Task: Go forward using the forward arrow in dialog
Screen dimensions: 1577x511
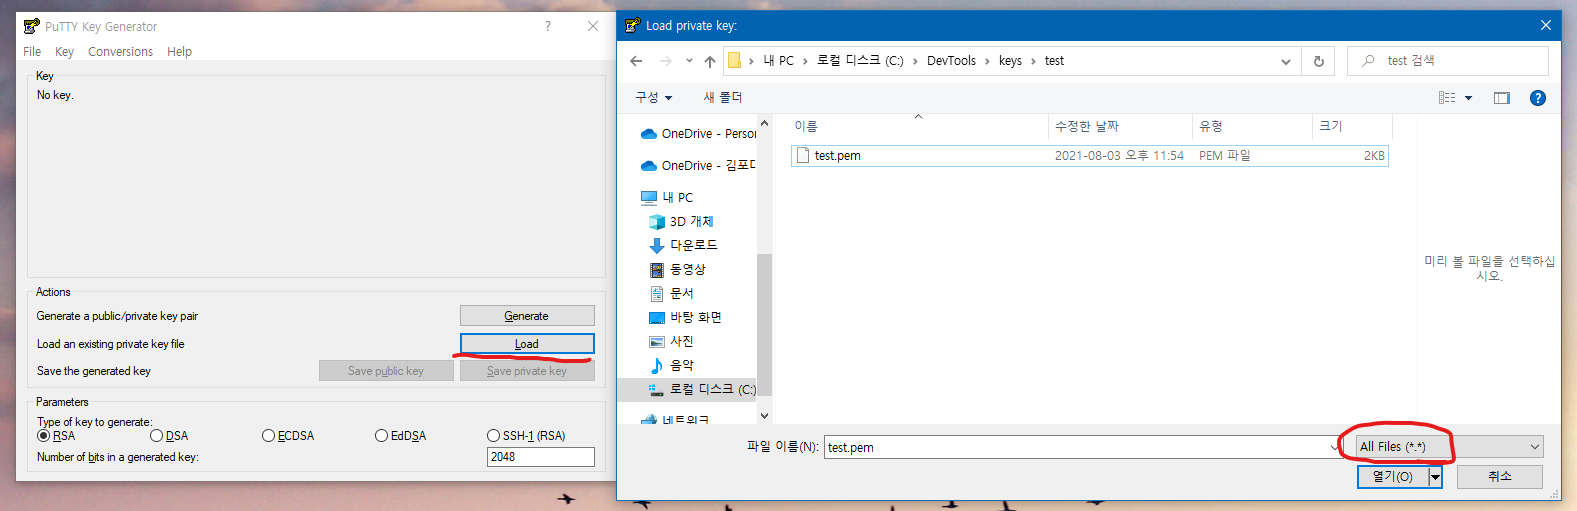Action: 666,61
